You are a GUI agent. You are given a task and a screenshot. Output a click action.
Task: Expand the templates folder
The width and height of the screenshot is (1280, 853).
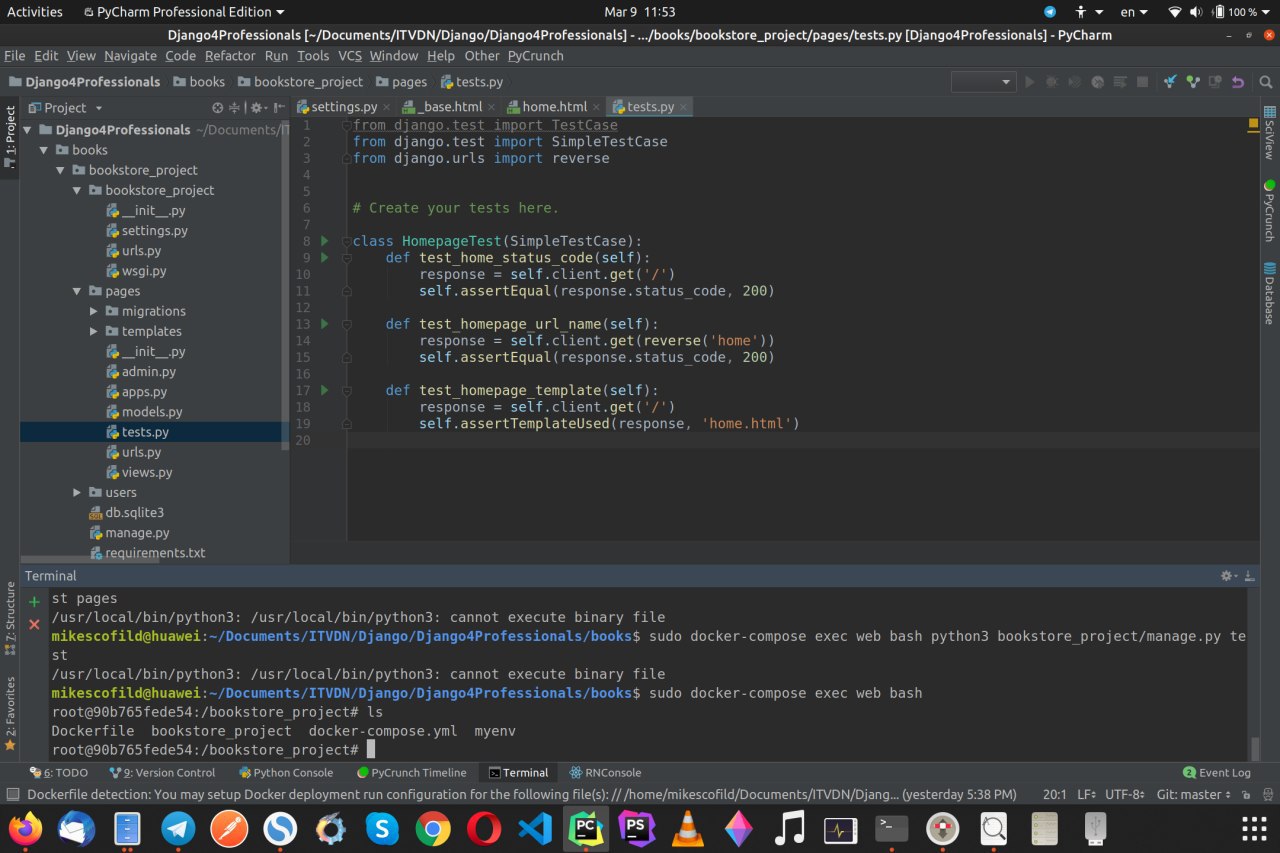coord(94,331)
